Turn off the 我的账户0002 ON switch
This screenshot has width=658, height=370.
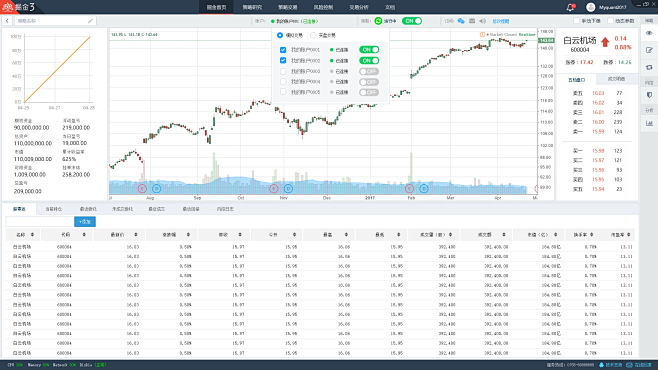(x=369, y=60)
